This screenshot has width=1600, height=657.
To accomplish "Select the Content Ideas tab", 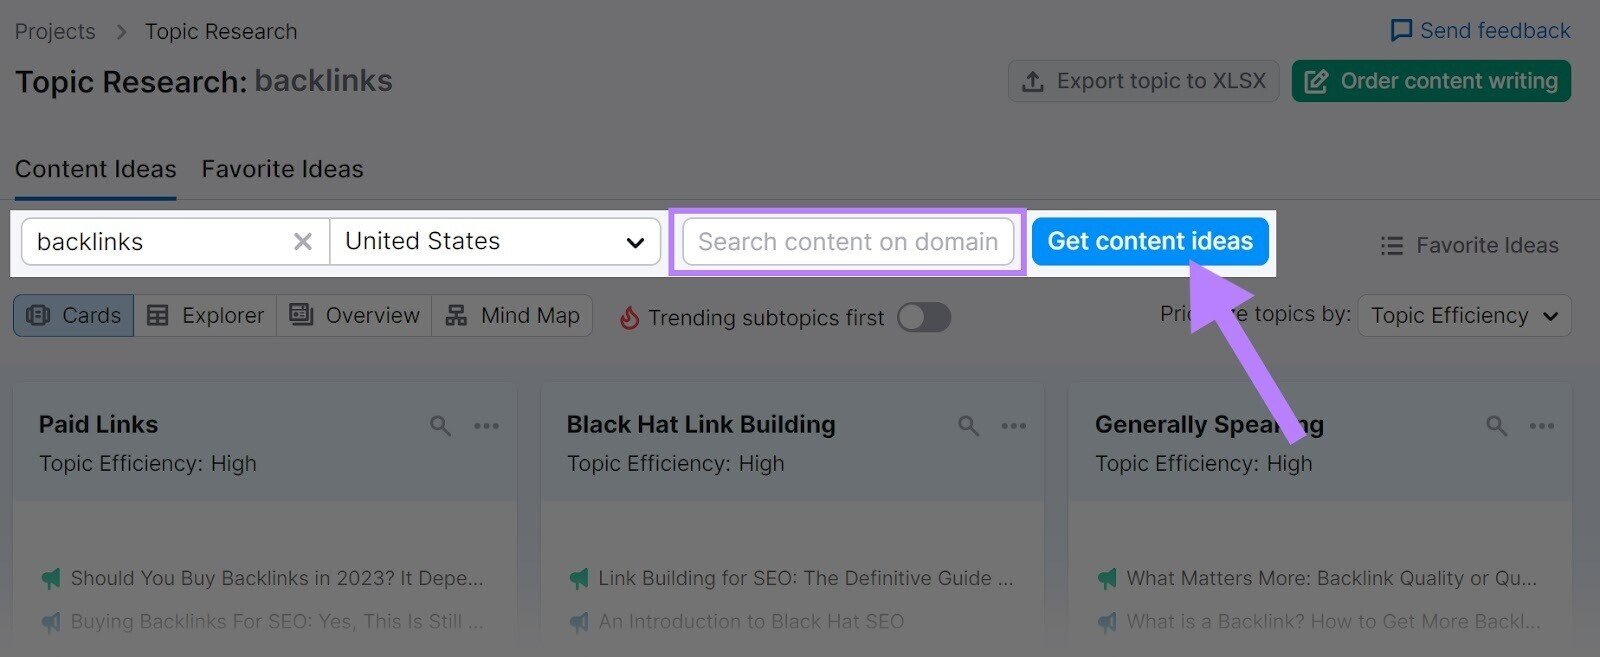I will pos(95,168).
